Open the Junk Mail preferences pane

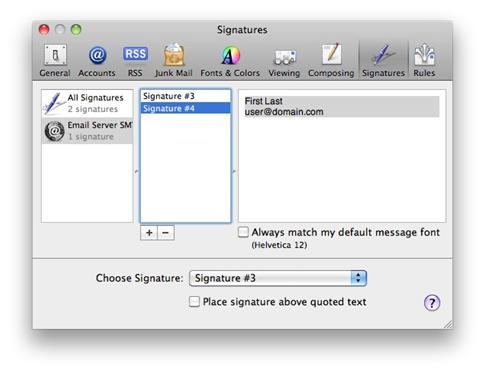174,61
